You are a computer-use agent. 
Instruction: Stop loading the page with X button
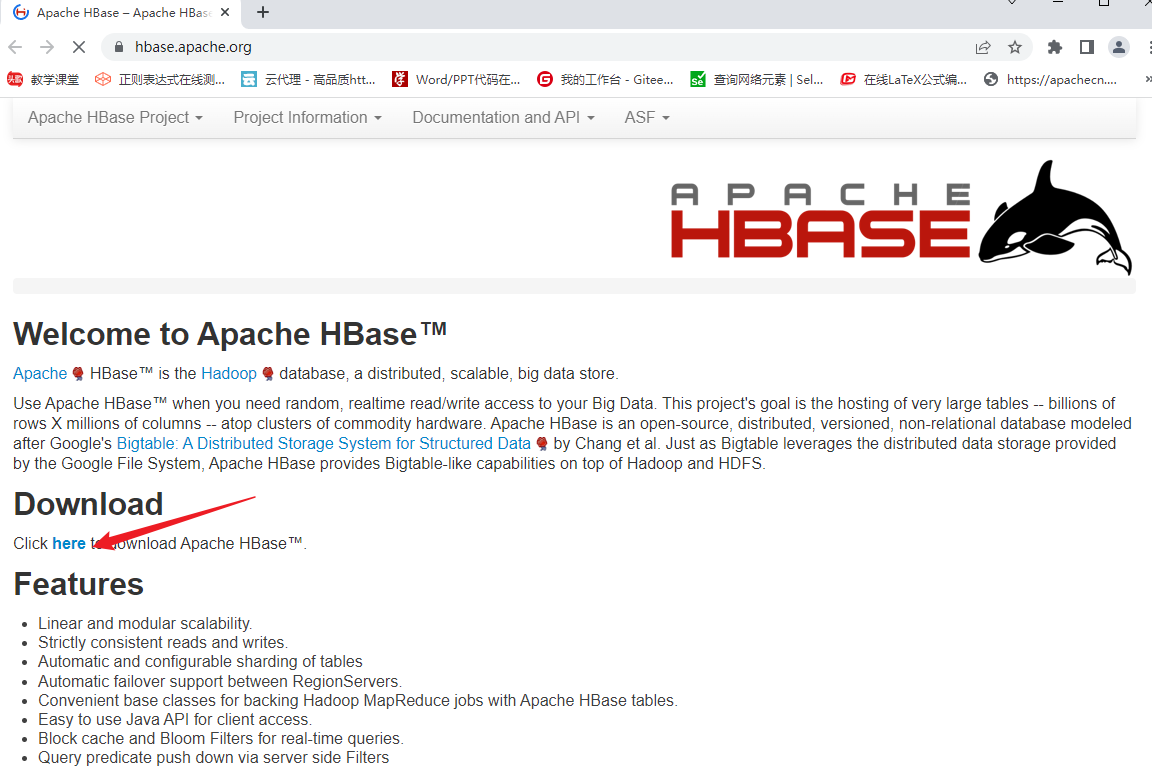pyautogui.click(x=79, y=47)
